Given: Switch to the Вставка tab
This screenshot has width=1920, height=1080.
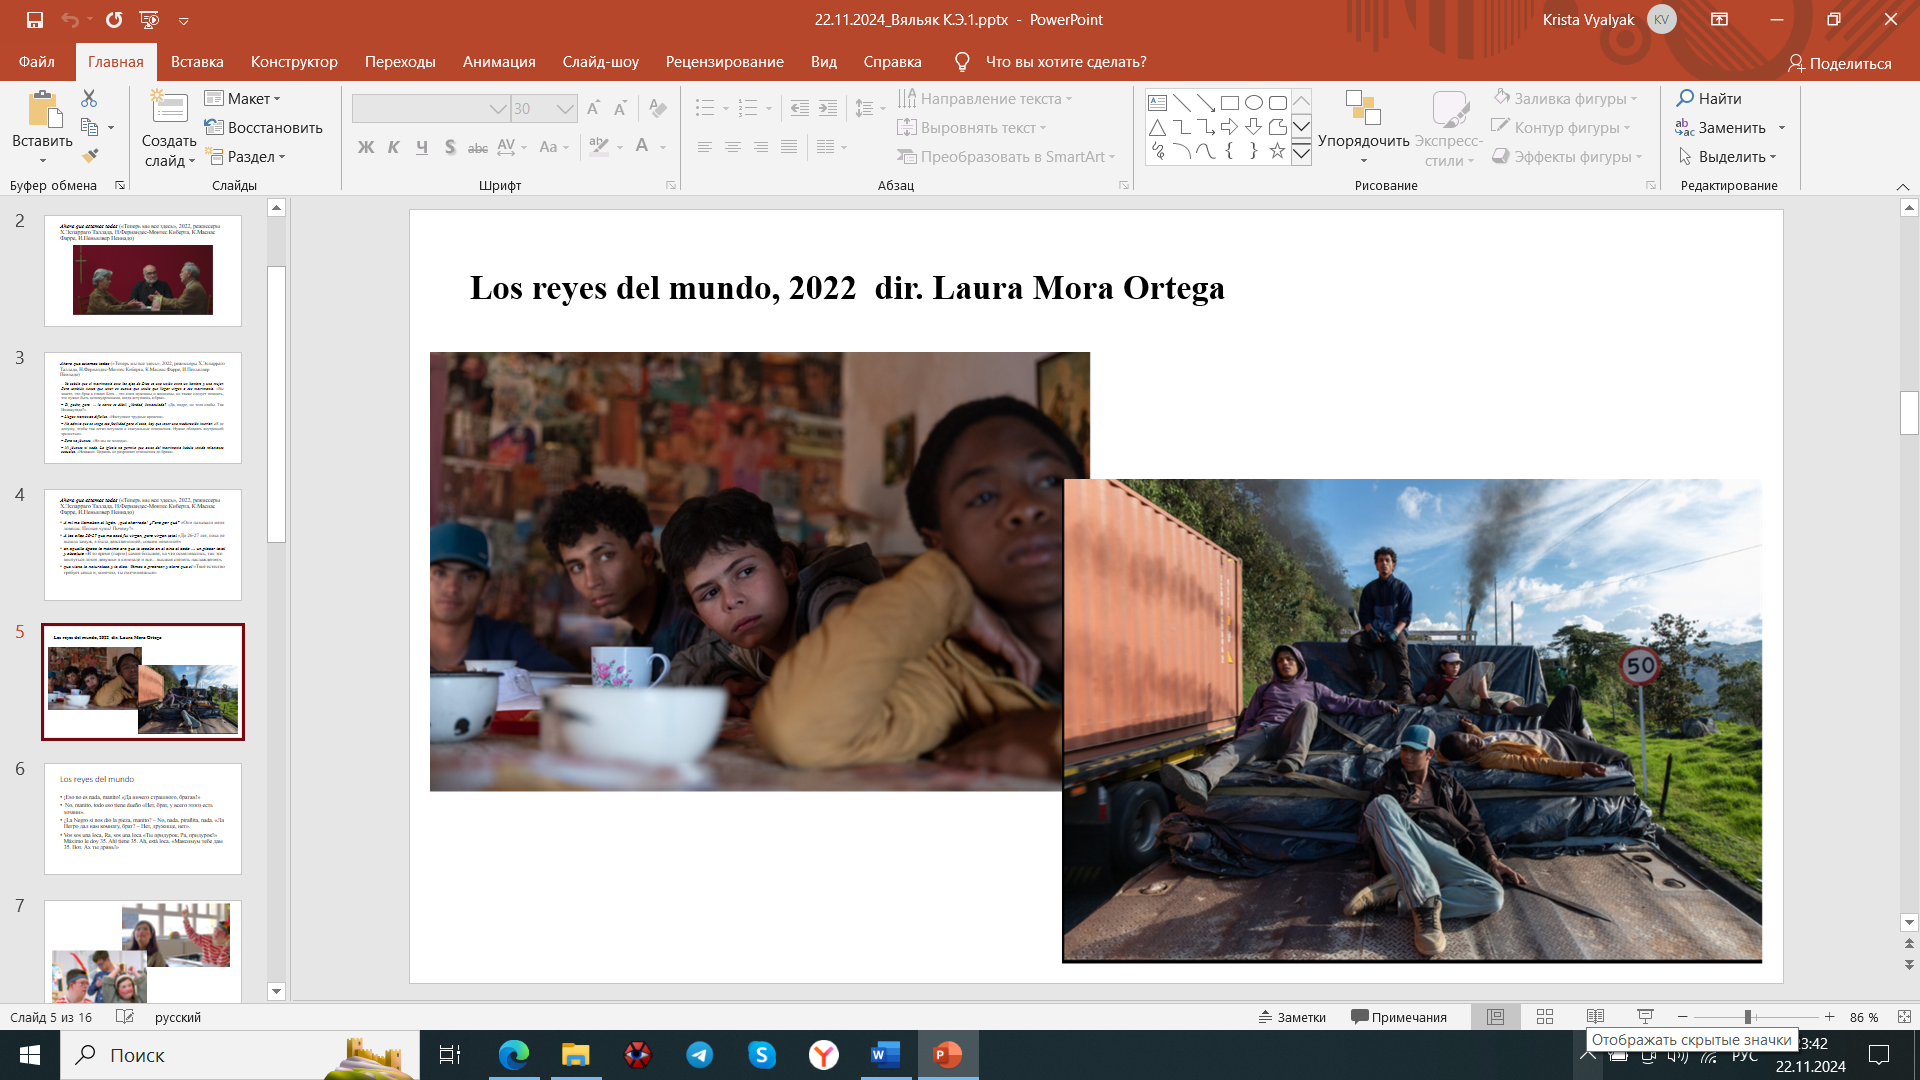Looking at the screenshot, I should (x=197, y=62).
